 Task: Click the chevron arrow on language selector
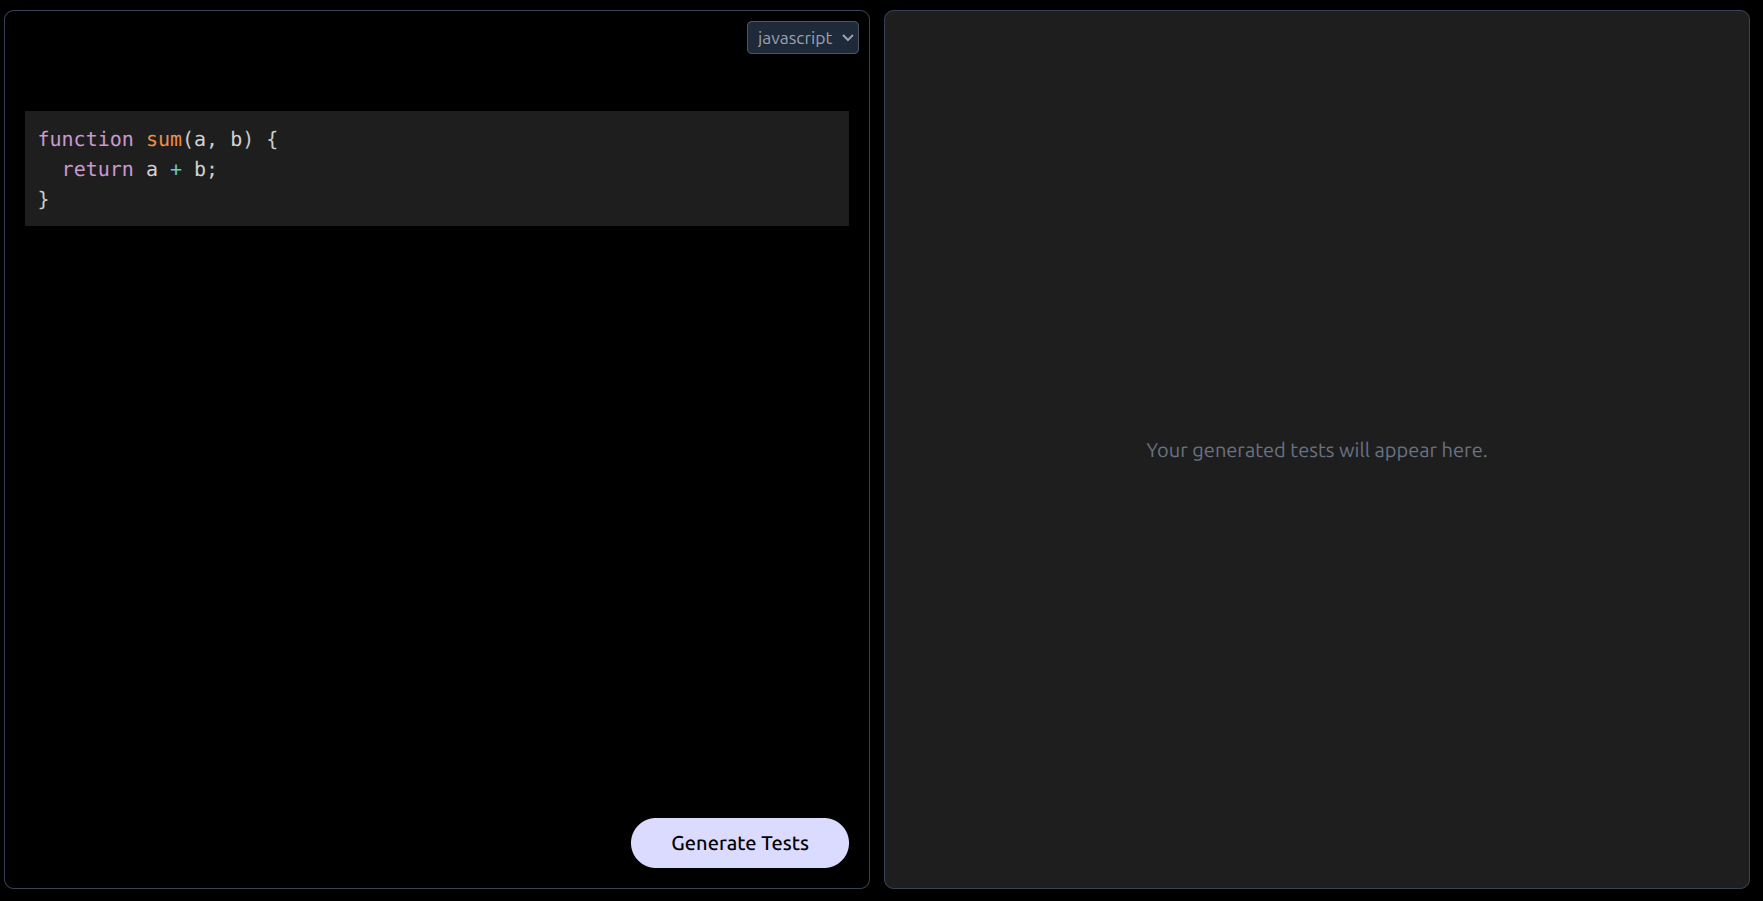848,38
